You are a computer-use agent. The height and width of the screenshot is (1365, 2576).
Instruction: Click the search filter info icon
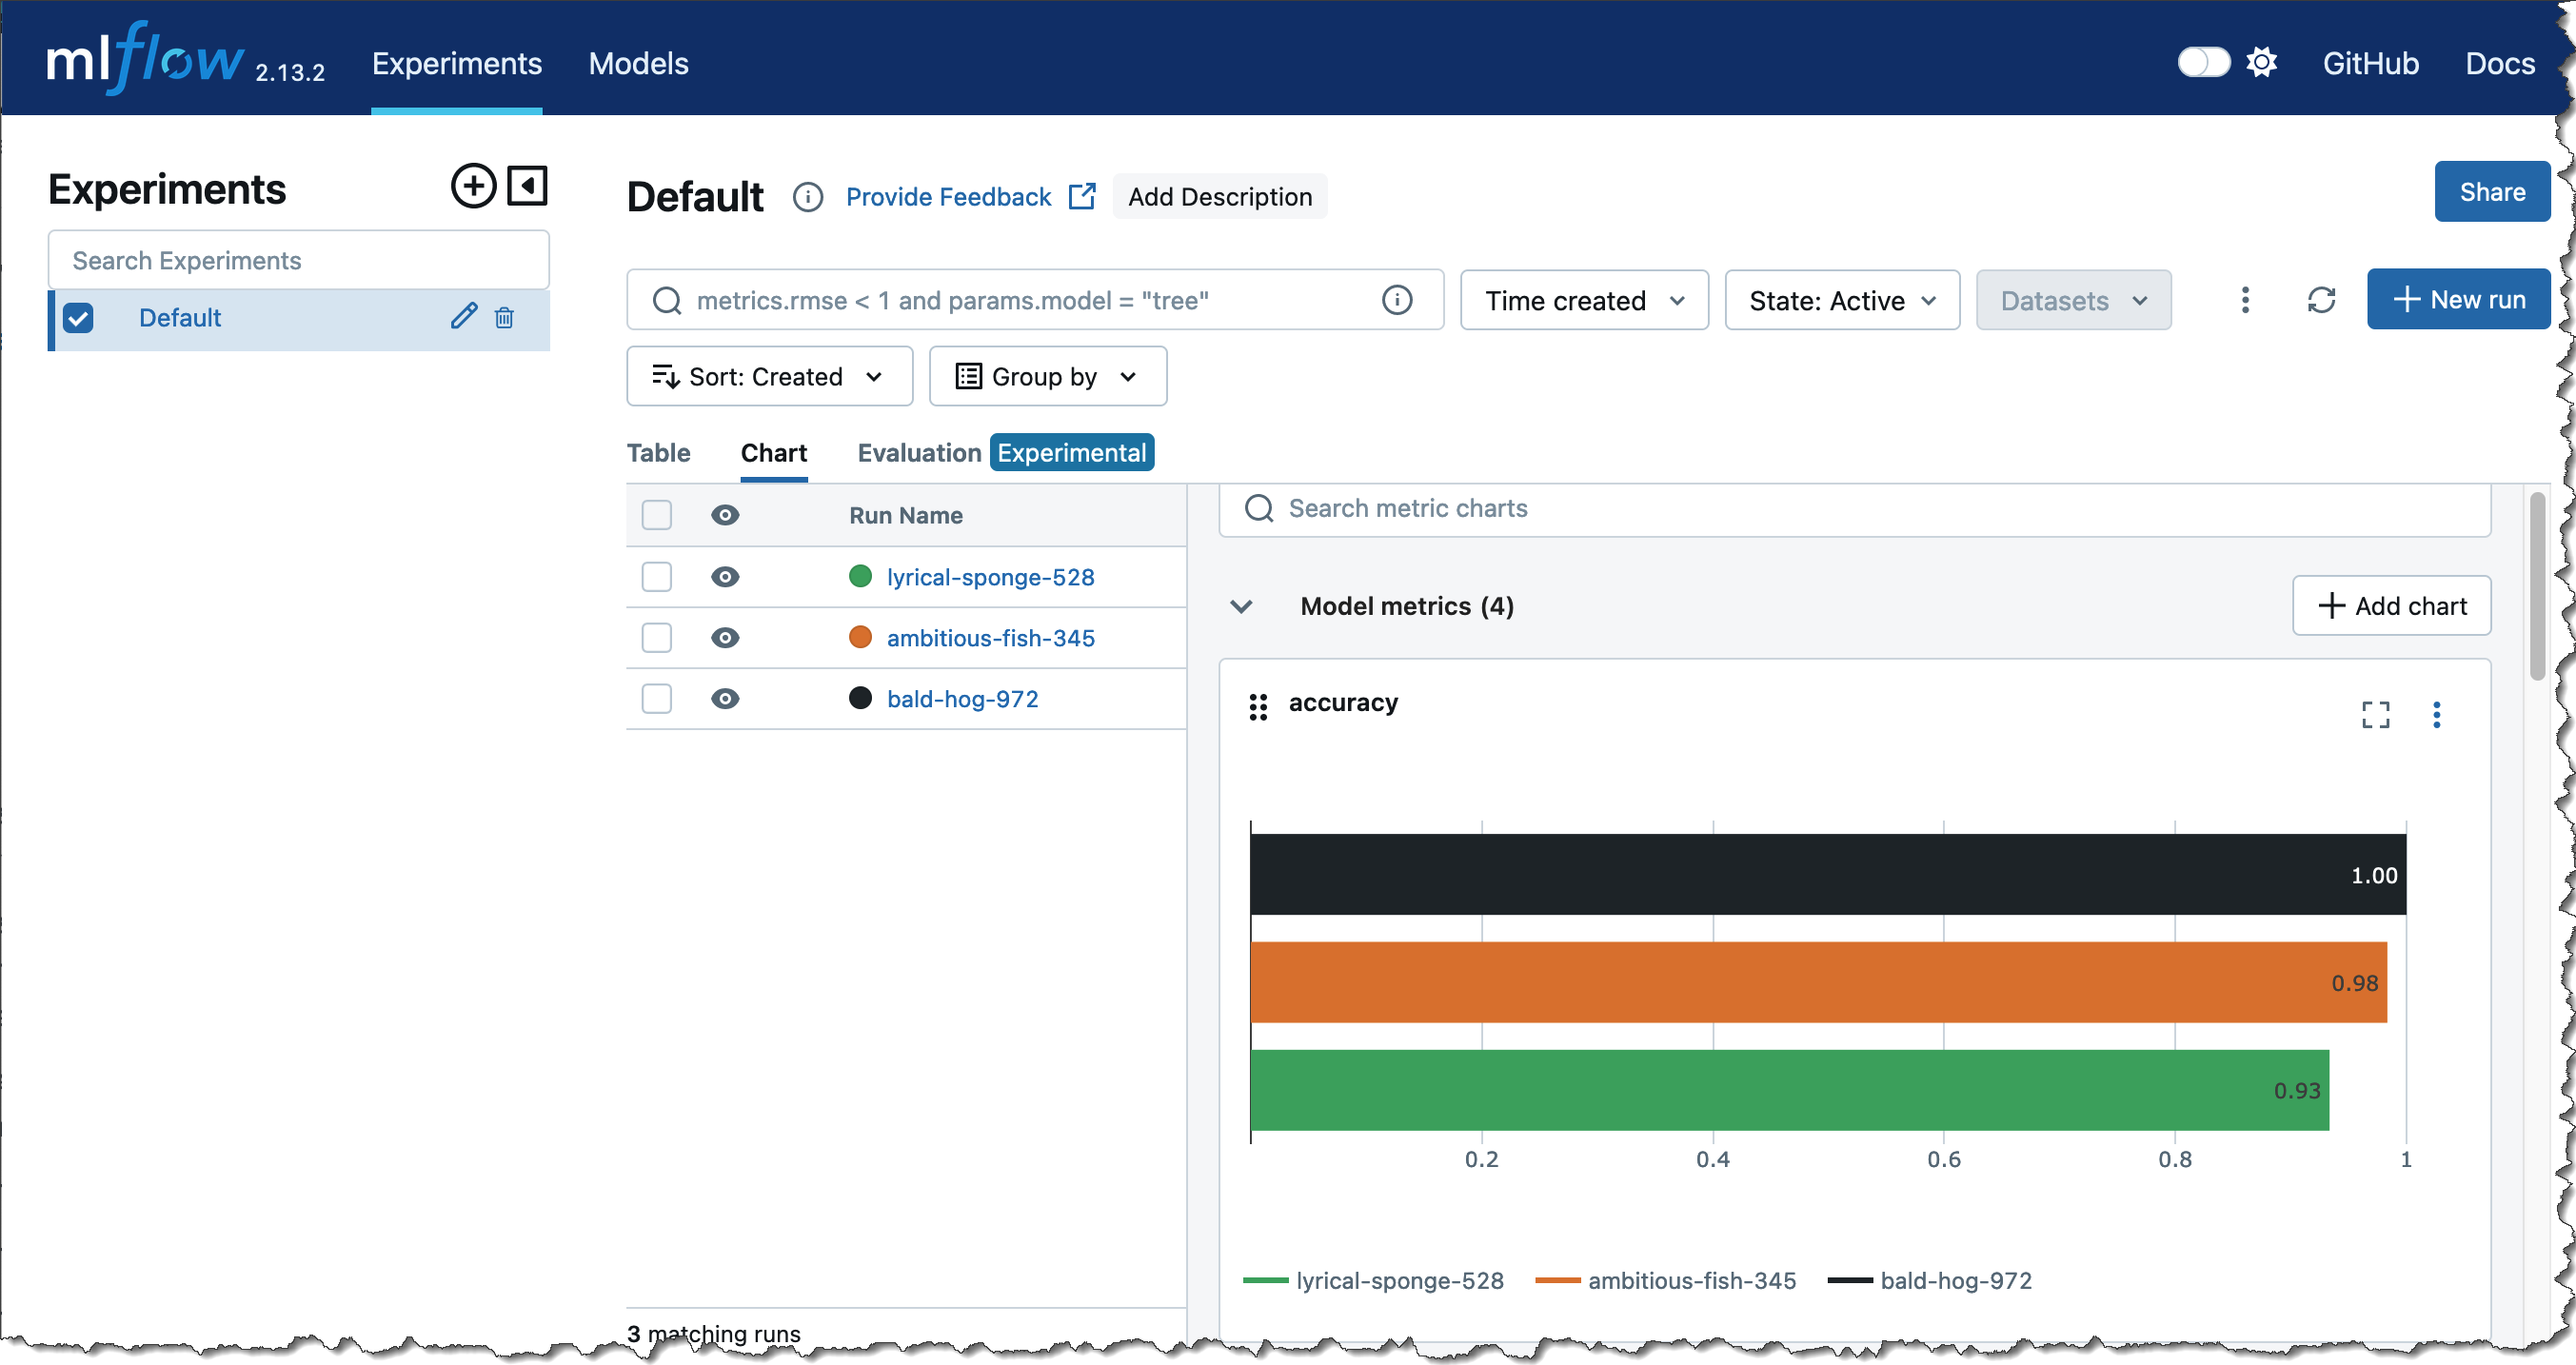pos(1396,300)
